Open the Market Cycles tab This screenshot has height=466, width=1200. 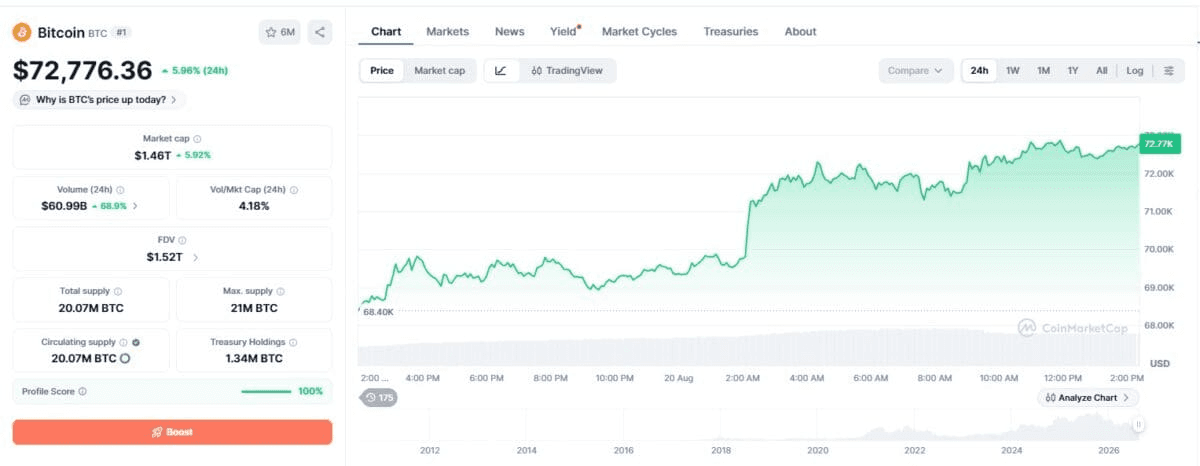click(639, 32)
